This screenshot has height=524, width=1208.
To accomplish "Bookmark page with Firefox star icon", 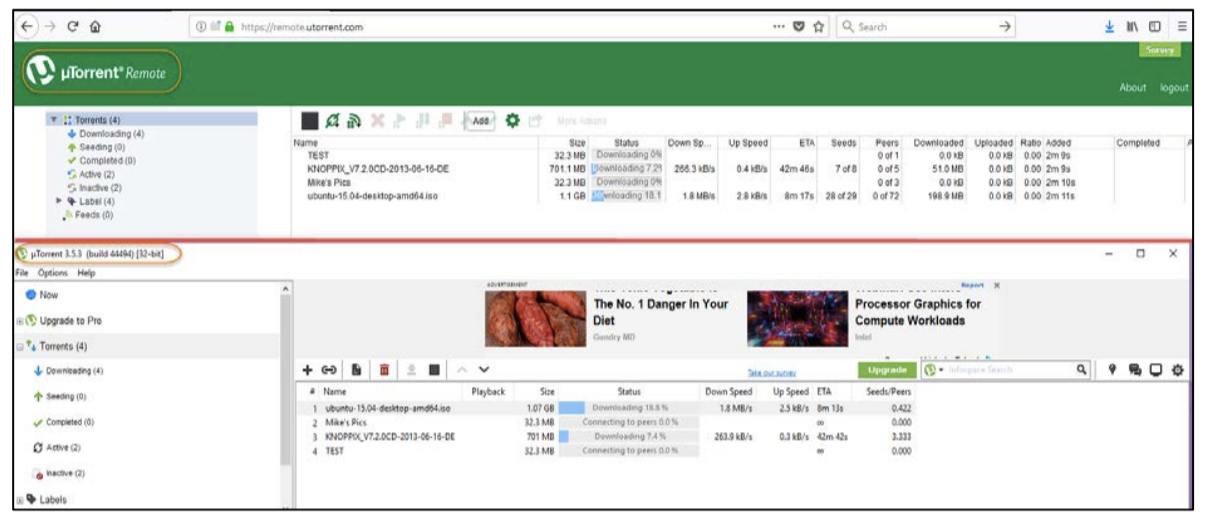I will pyautogui.click(x=819, y=27).
